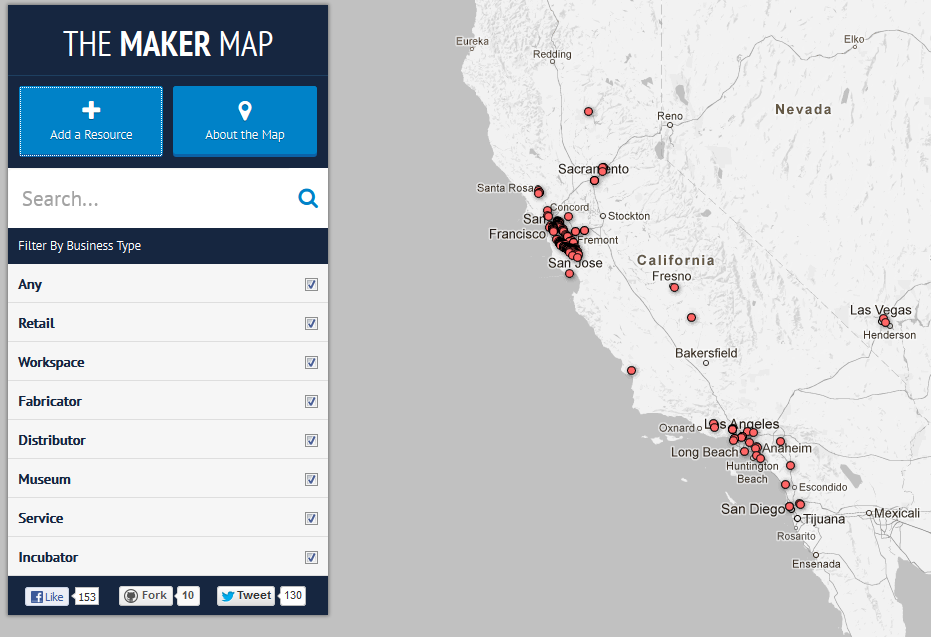Disable the Museum business type filter
The width and height of the screenshot is (931, 637).
[x=311, y=479]
